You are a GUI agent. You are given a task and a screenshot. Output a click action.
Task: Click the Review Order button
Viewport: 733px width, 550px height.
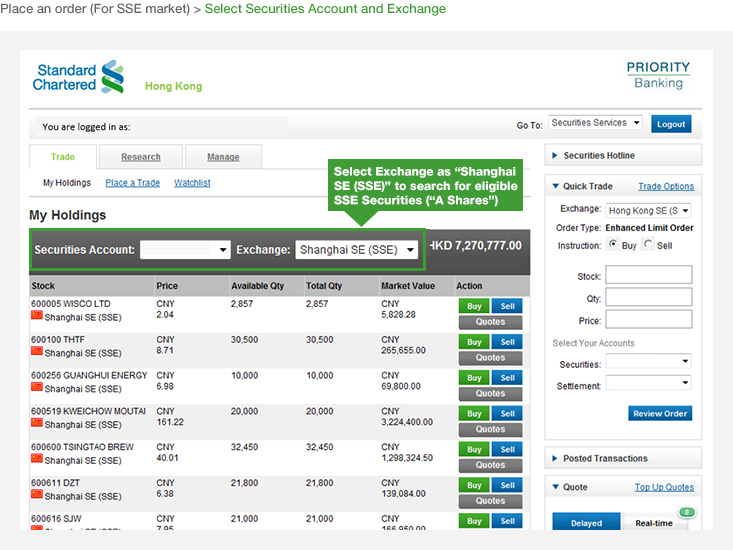point(660,413)
